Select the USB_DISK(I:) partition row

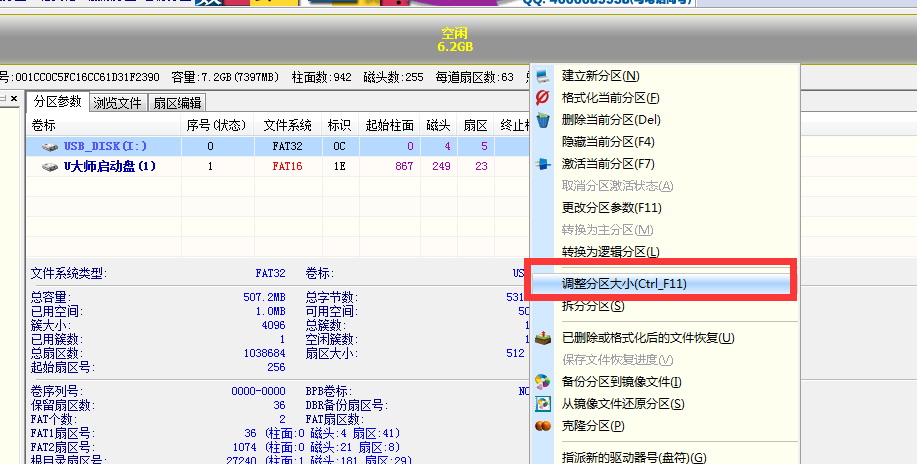point(278,146)
